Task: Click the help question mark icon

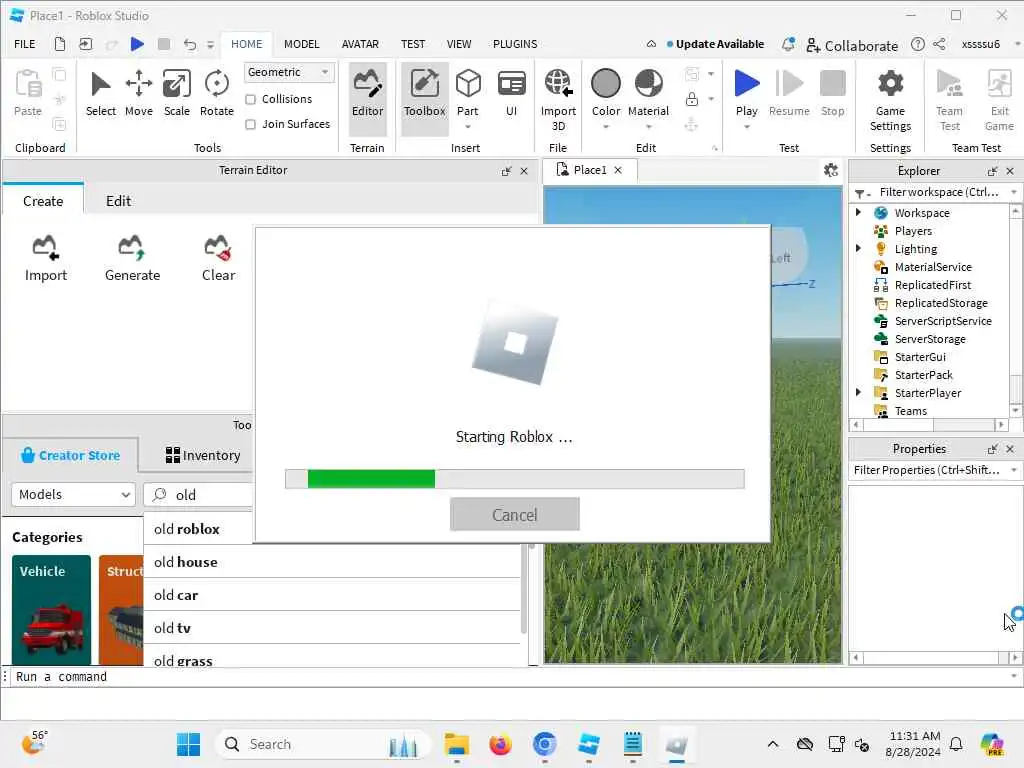Action: [x=918, y=44]
